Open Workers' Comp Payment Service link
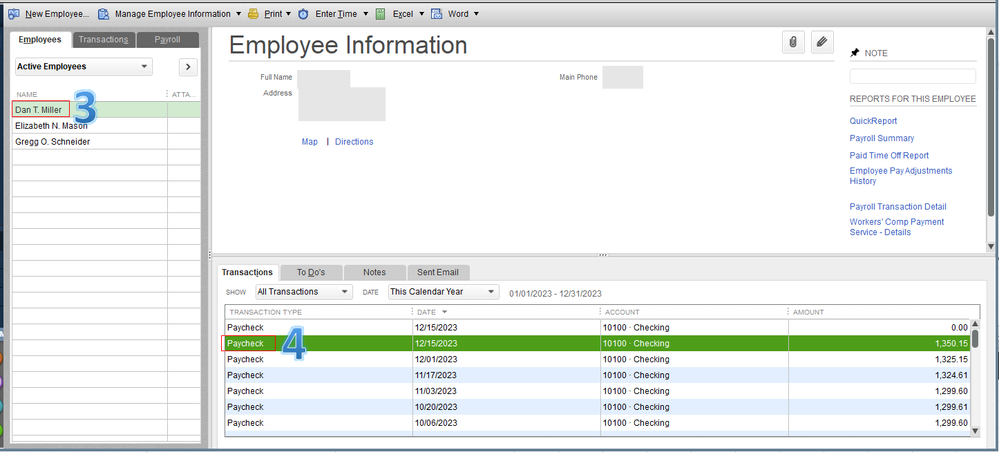 click(897, 227)
